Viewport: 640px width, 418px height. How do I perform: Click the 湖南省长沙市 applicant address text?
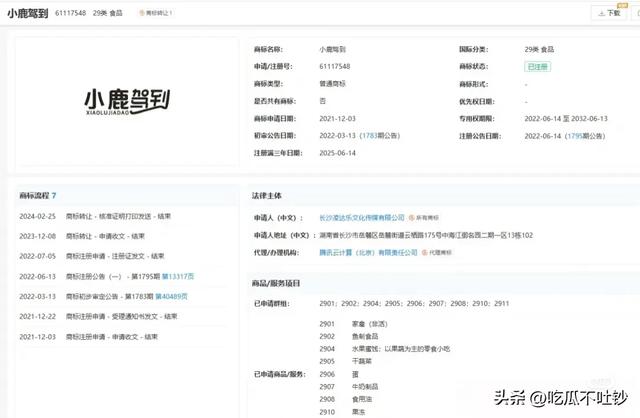pos(426,235)
